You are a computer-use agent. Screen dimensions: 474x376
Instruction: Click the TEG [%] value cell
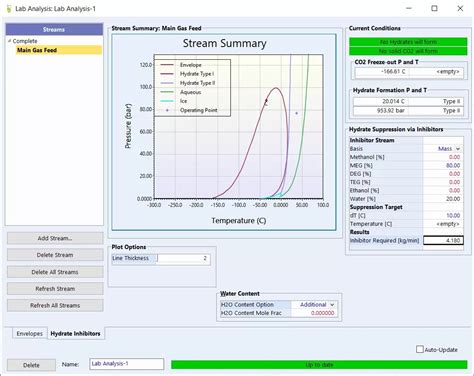(x=443, y=182)
